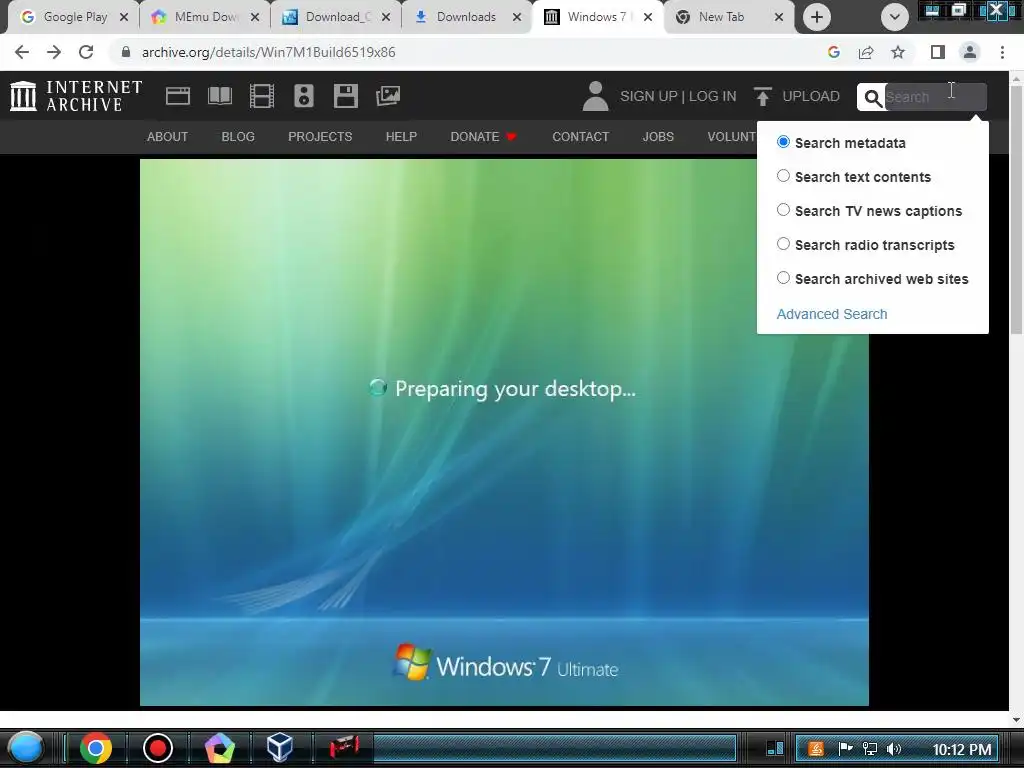Click the user avatar icon
The height and width of the screenshot is (768, 1024).
595,96
